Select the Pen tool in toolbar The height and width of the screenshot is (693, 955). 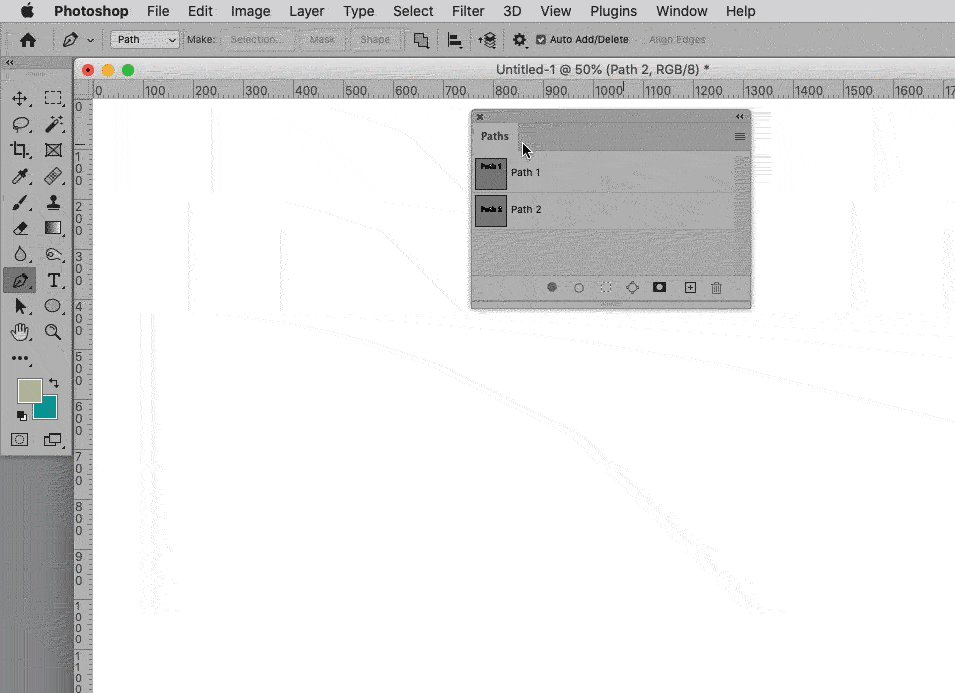pyautogui.click(x=19, y=281)
